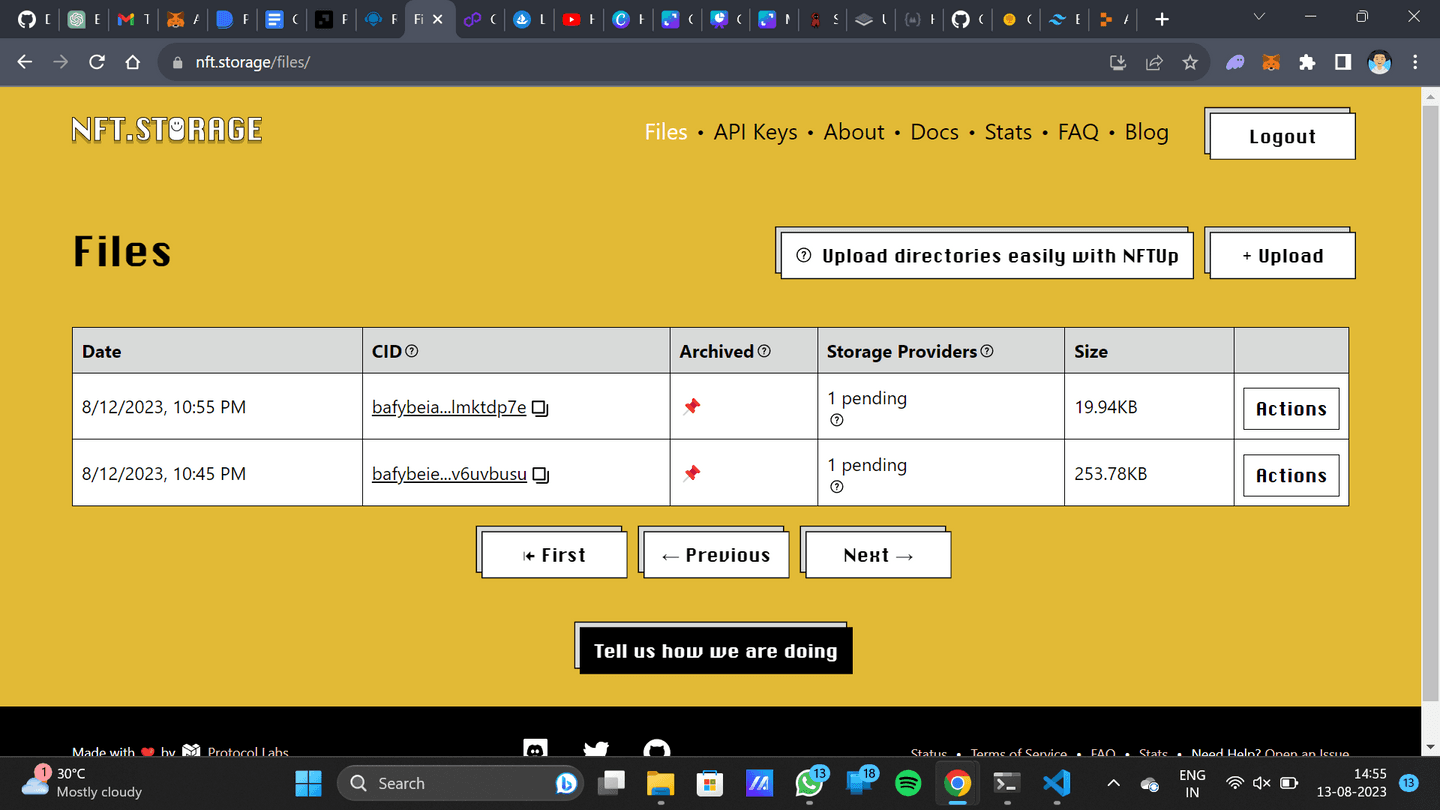Image resolution: width=1440 pixels, height=810 pixels.
Task: Open the CID link bafybeia...lmktdp7e
Action: coord(449,407)
